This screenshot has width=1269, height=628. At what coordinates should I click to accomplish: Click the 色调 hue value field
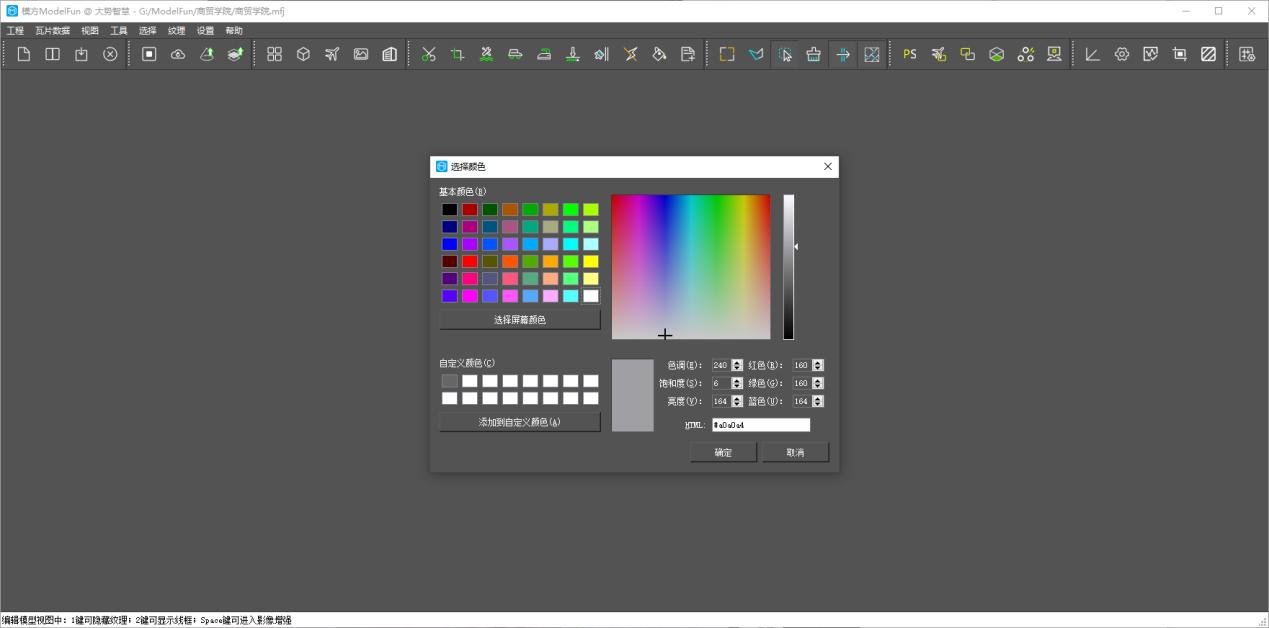[721, 365]
